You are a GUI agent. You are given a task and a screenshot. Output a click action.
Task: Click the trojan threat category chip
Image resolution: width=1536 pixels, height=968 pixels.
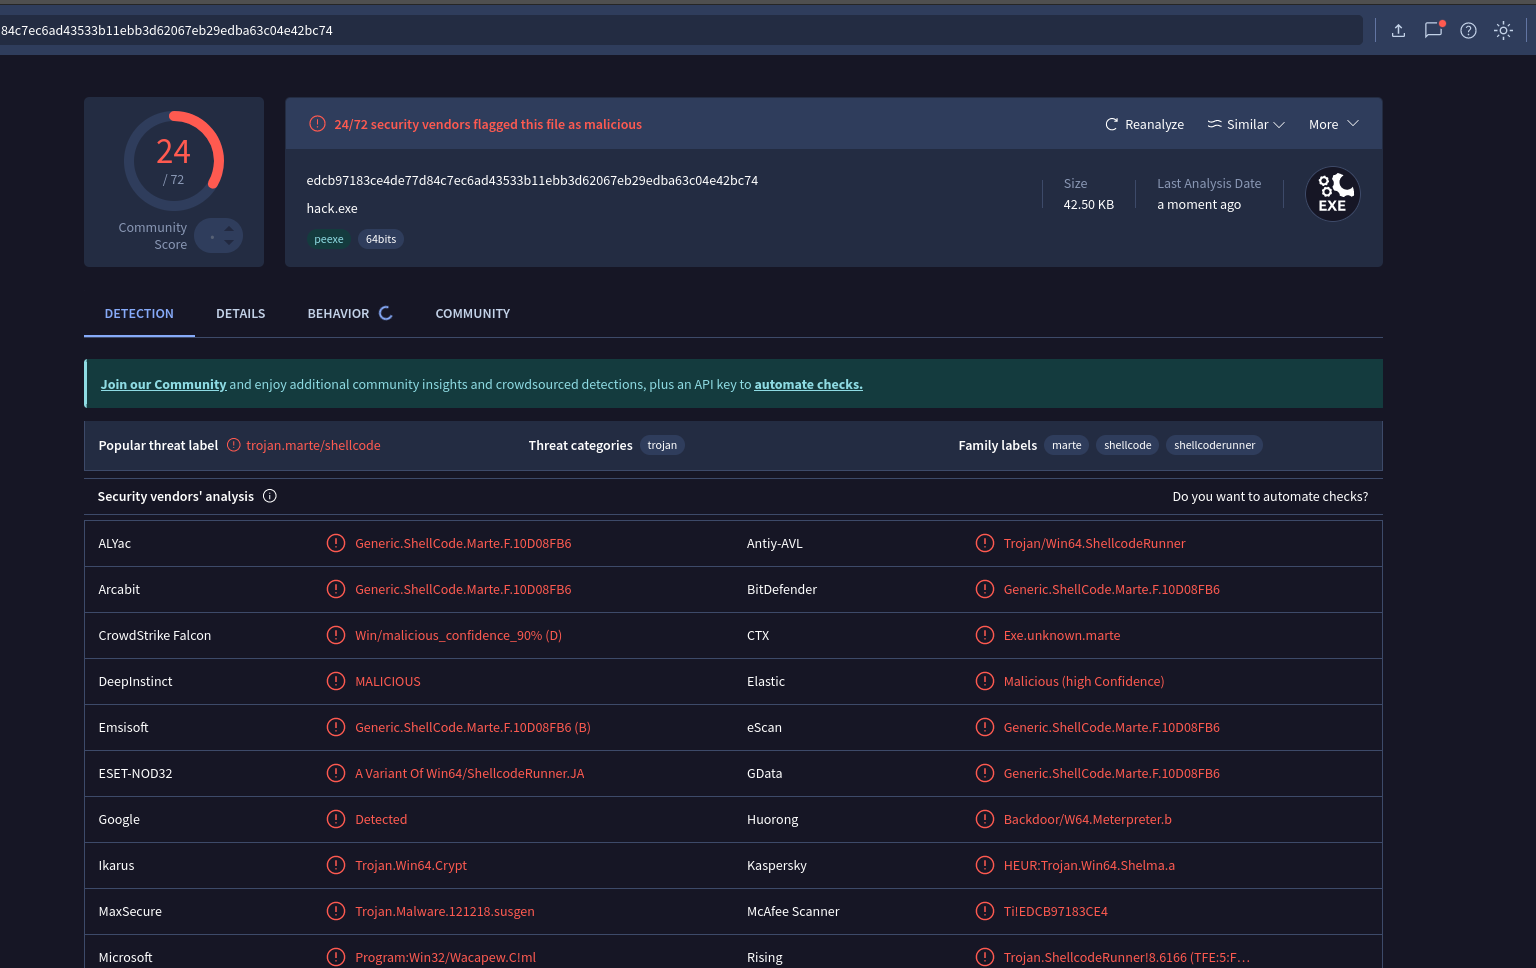coord(662,445)
